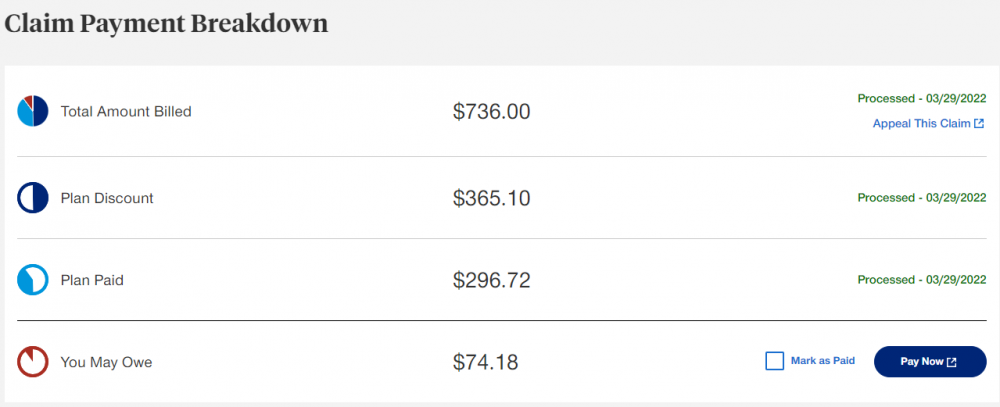Click the Mark as Paid label text

(822, 361)
